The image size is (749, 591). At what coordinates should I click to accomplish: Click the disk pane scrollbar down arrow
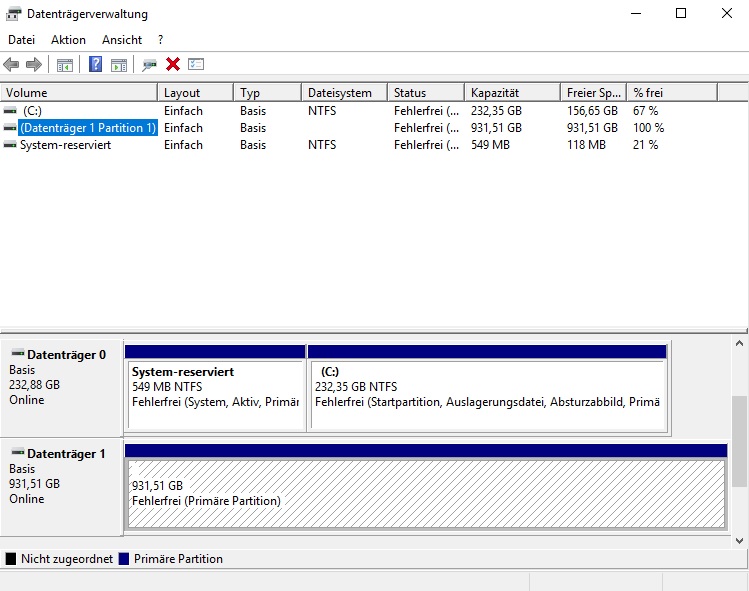coord(739,541)
